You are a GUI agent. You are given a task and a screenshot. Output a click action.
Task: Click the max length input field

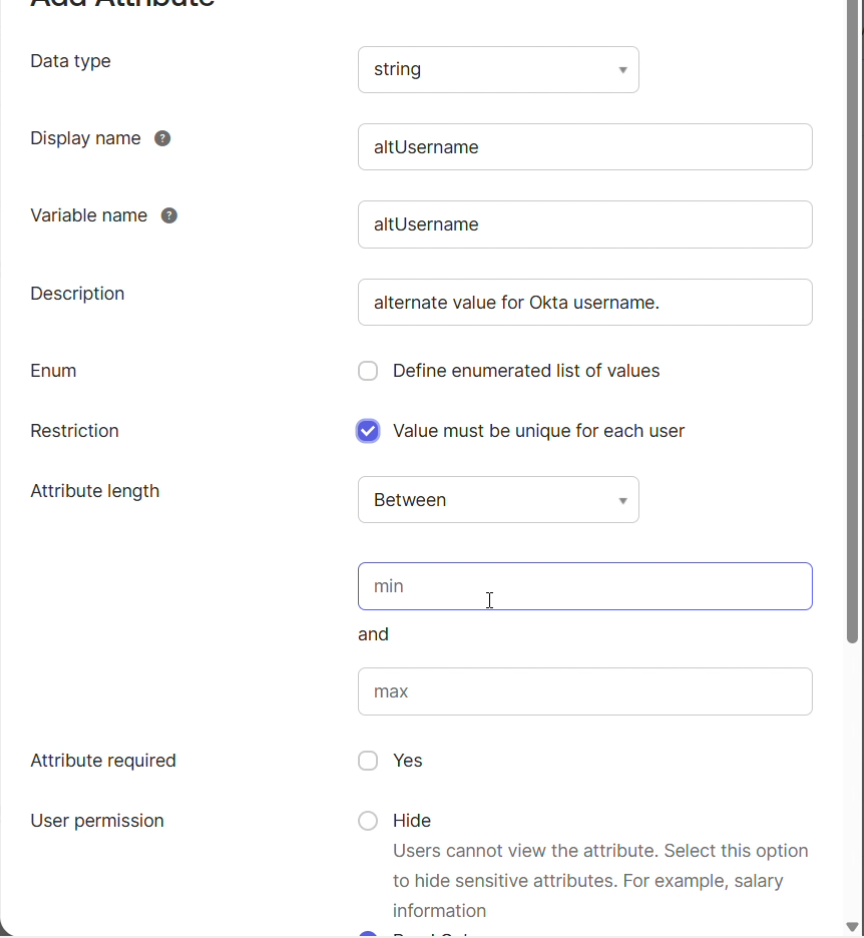[585, 692]
